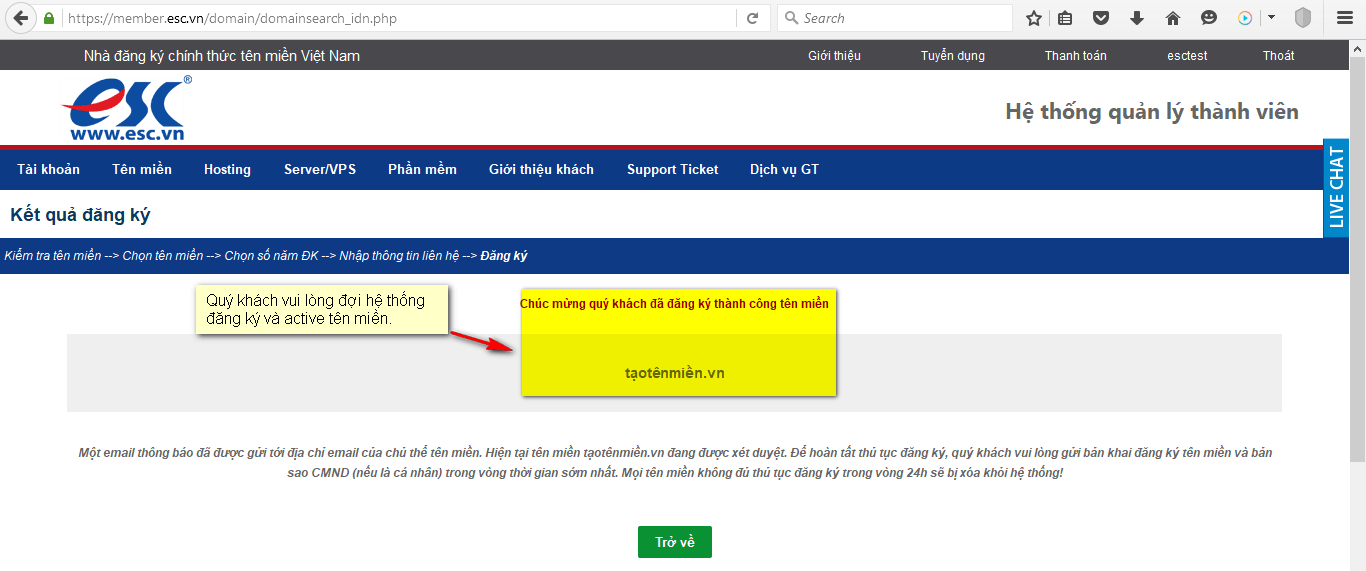
Task: Open the Phần mềm menu
Action: pyautogui.click(x=422, y=169)
